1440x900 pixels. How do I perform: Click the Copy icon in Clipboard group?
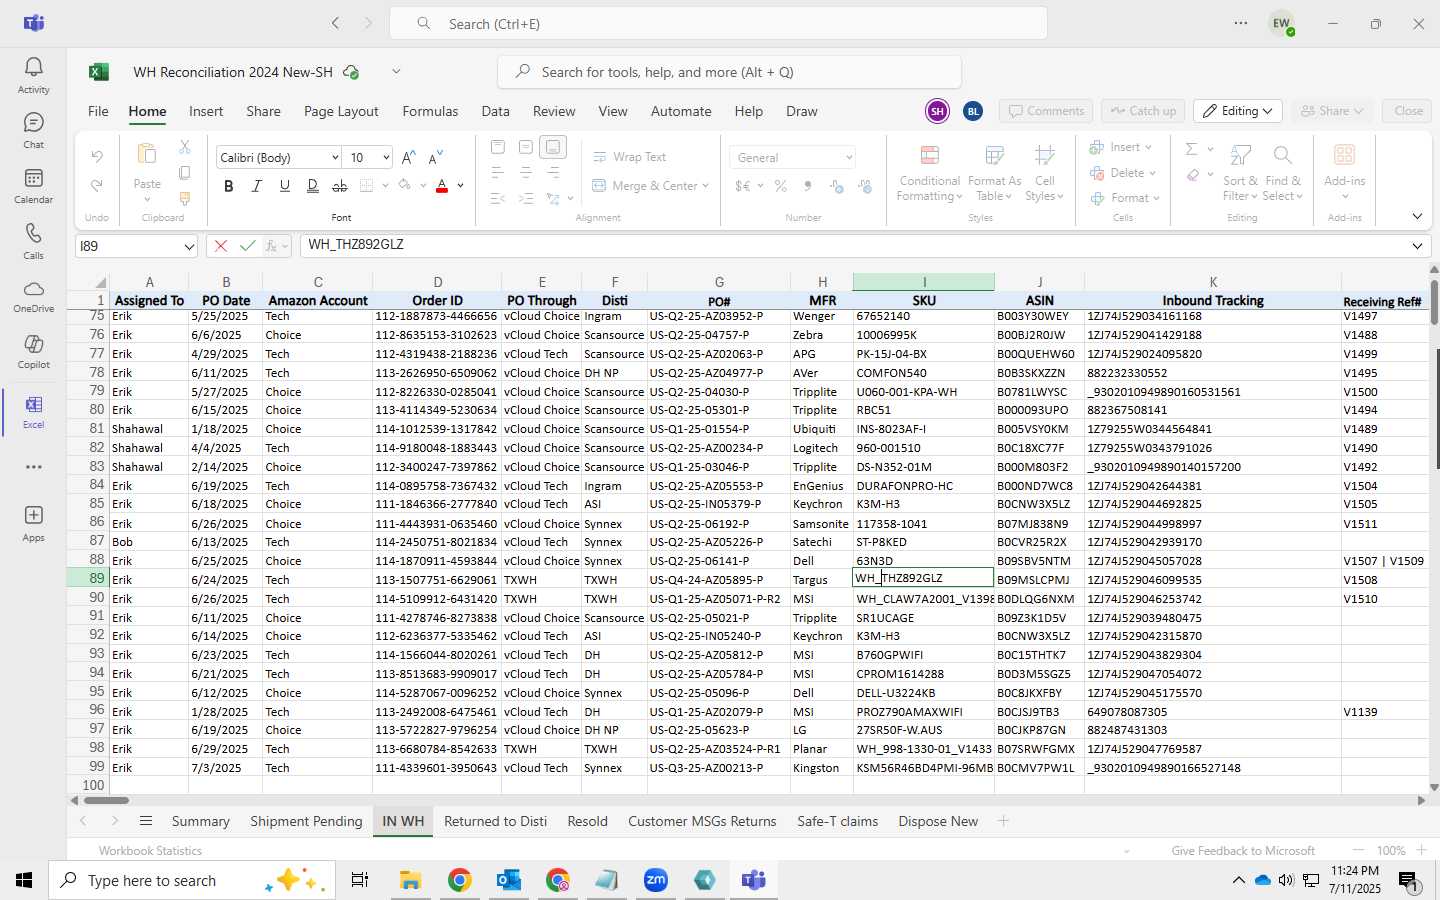pos(184,173)
